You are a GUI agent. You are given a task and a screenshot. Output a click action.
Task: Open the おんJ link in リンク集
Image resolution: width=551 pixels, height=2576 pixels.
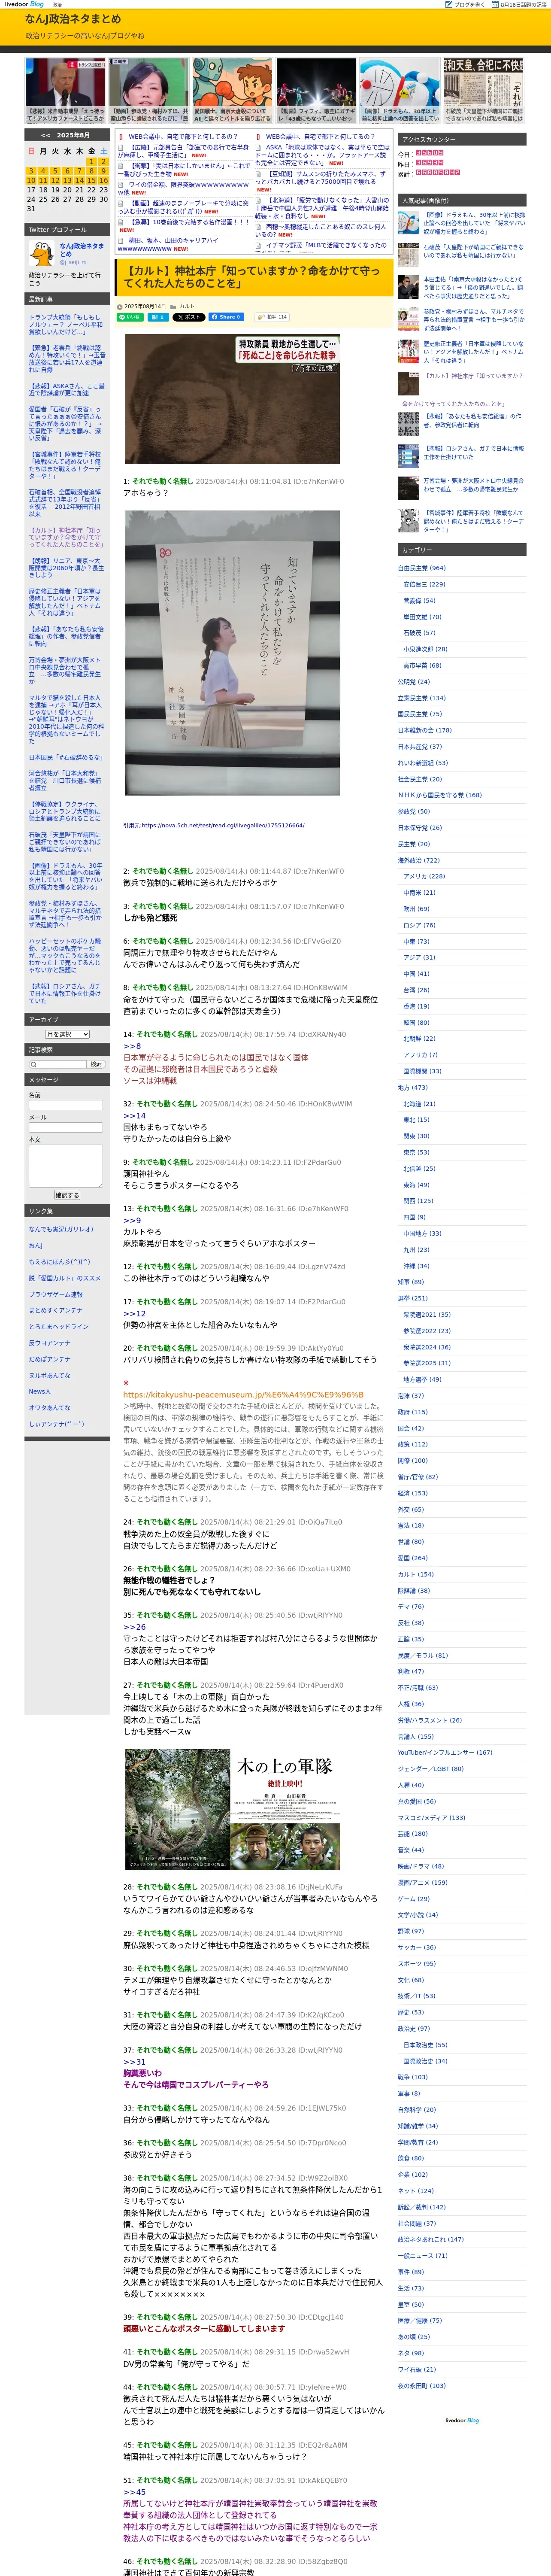(x=36, y=1246)
